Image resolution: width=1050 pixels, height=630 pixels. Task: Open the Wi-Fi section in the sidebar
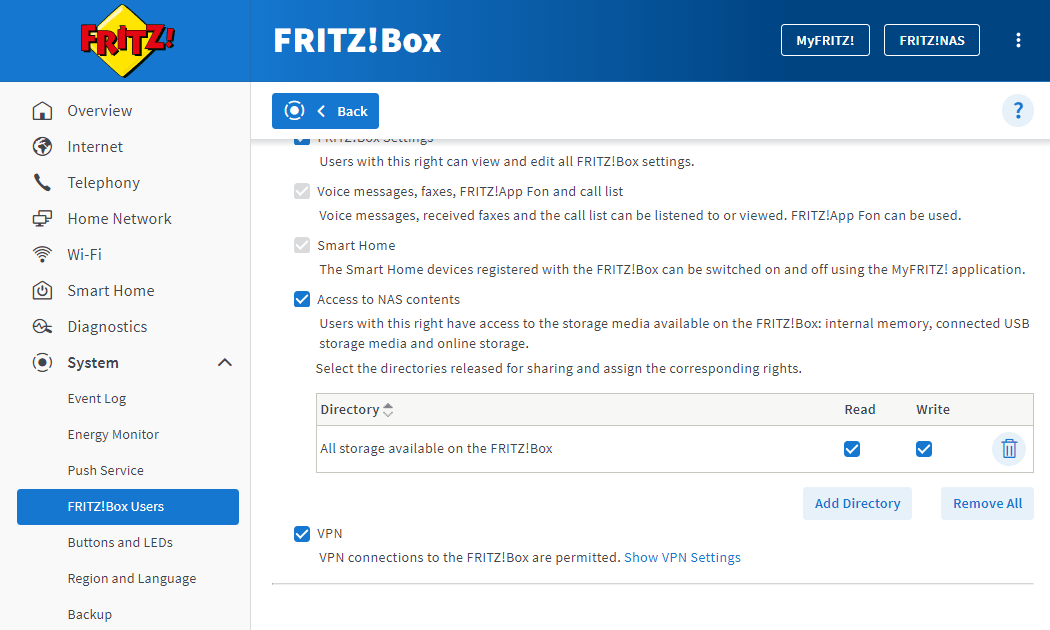tap(42, 254)
